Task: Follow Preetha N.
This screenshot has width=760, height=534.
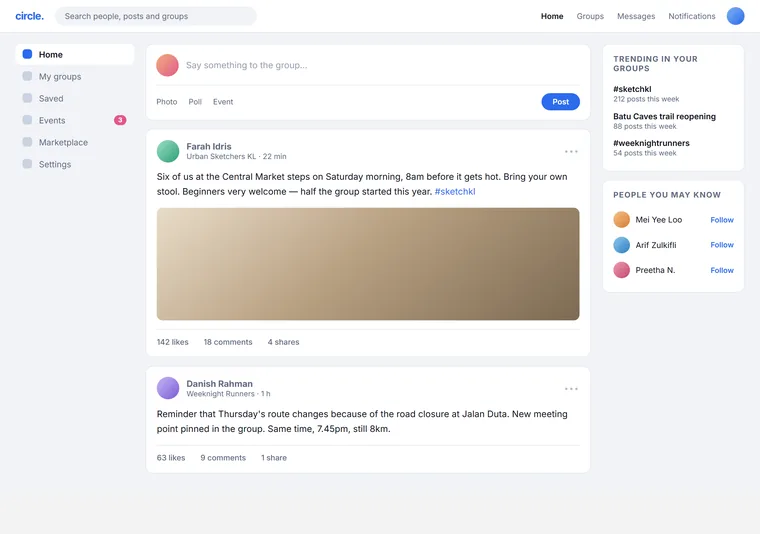Action: [722, 270]
